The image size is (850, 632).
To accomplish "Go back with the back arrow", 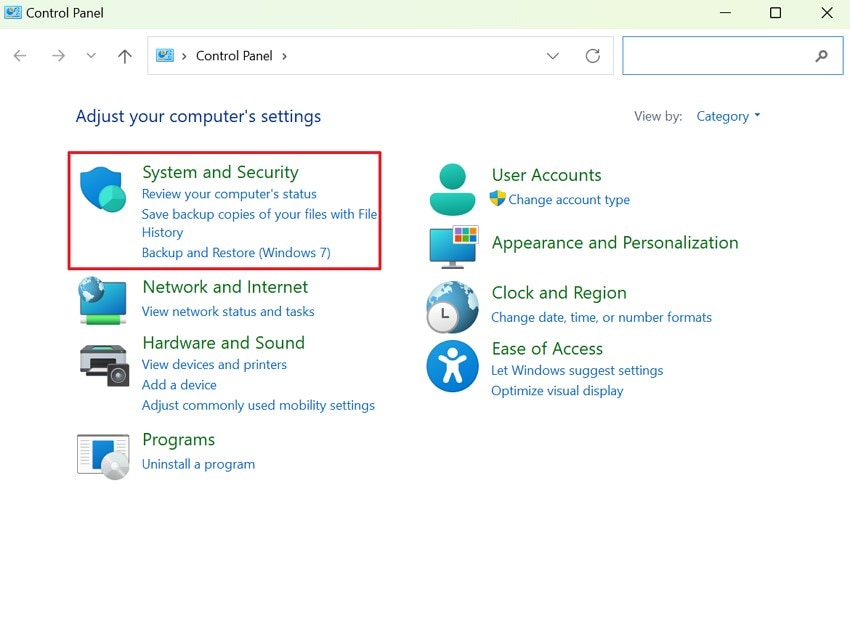I will [20, 55].
